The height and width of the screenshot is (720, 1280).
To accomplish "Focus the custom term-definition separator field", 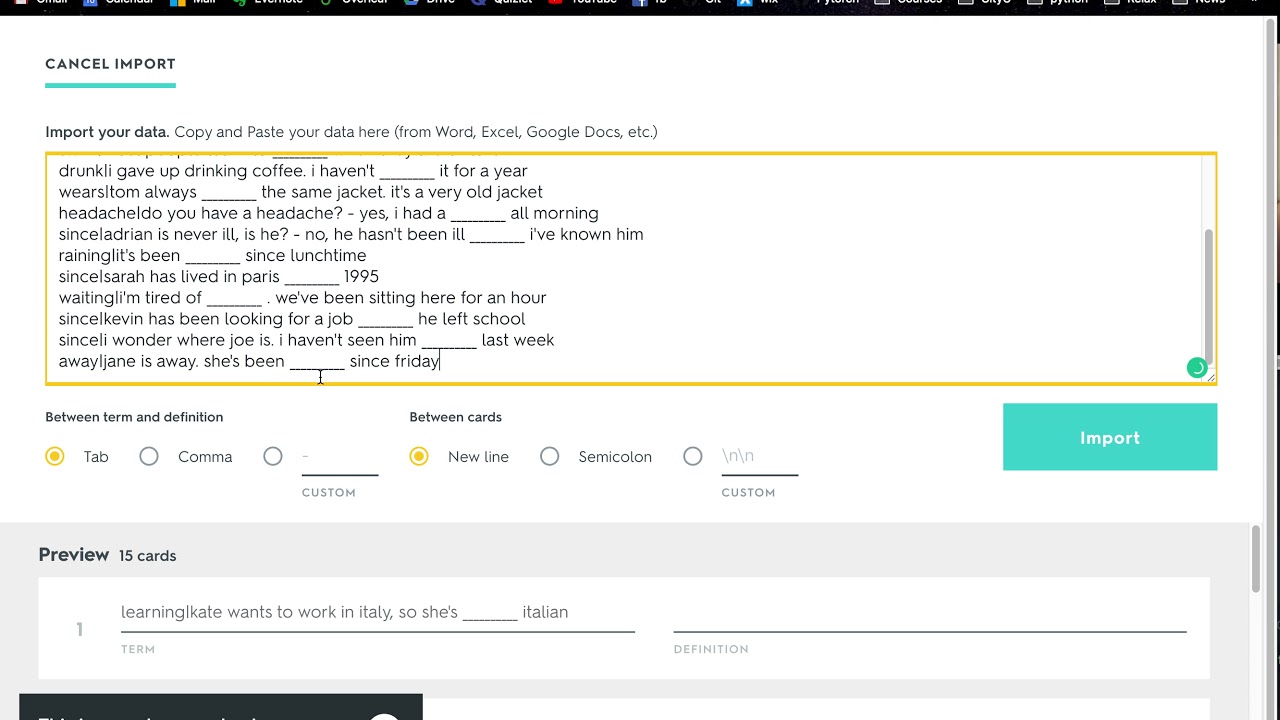I will tap(340, 457).
